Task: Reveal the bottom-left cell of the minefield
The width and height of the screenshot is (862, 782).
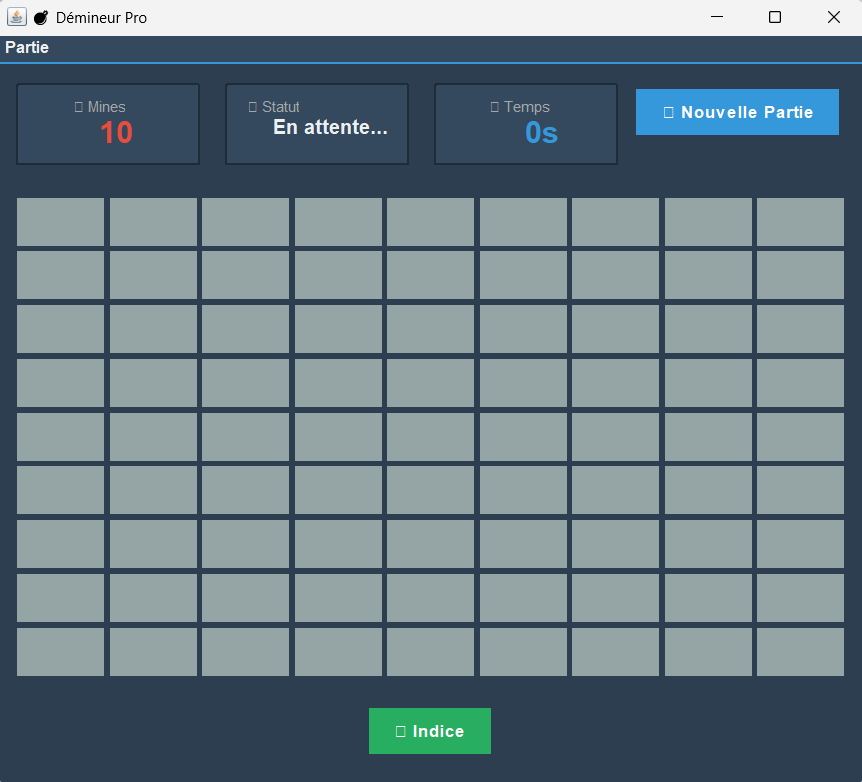Action: point(60,652)
